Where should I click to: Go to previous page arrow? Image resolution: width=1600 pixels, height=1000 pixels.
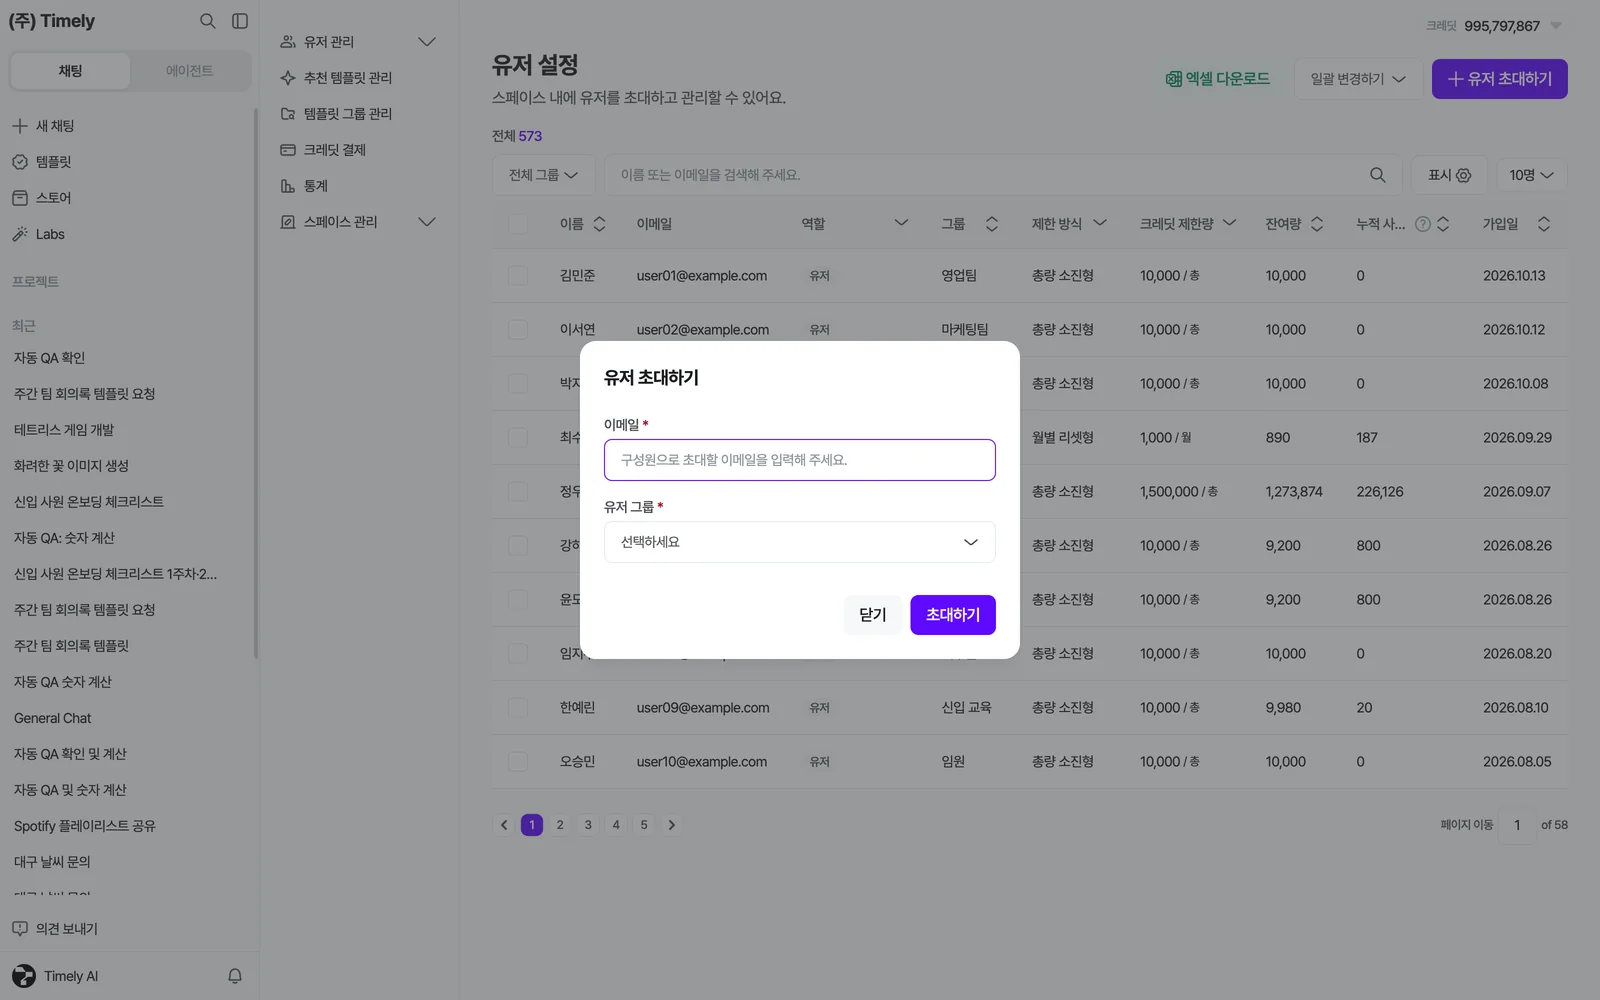[x=504, y=825]
